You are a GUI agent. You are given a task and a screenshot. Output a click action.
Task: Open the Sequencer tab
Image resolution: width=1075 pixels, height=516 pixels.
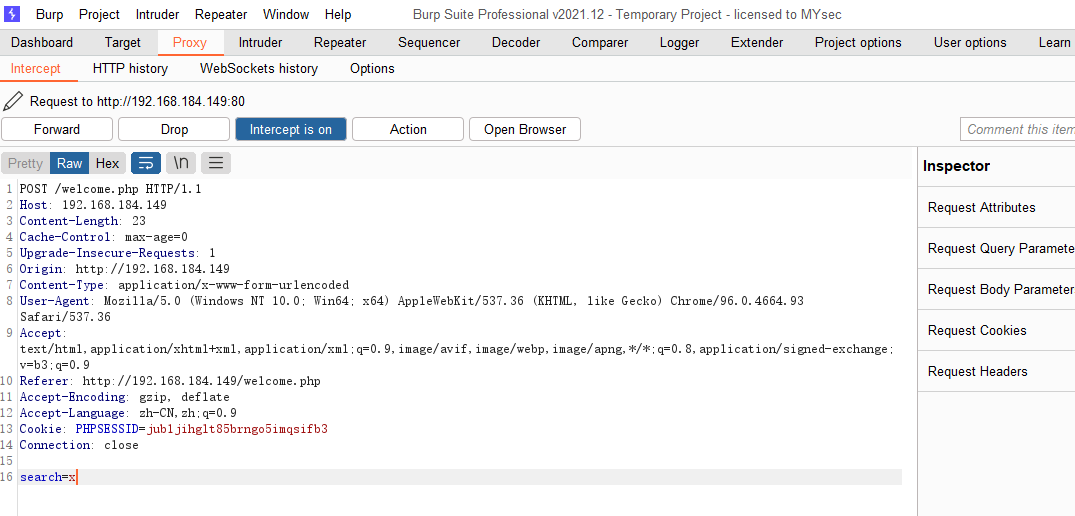click(x=429, y=42)
